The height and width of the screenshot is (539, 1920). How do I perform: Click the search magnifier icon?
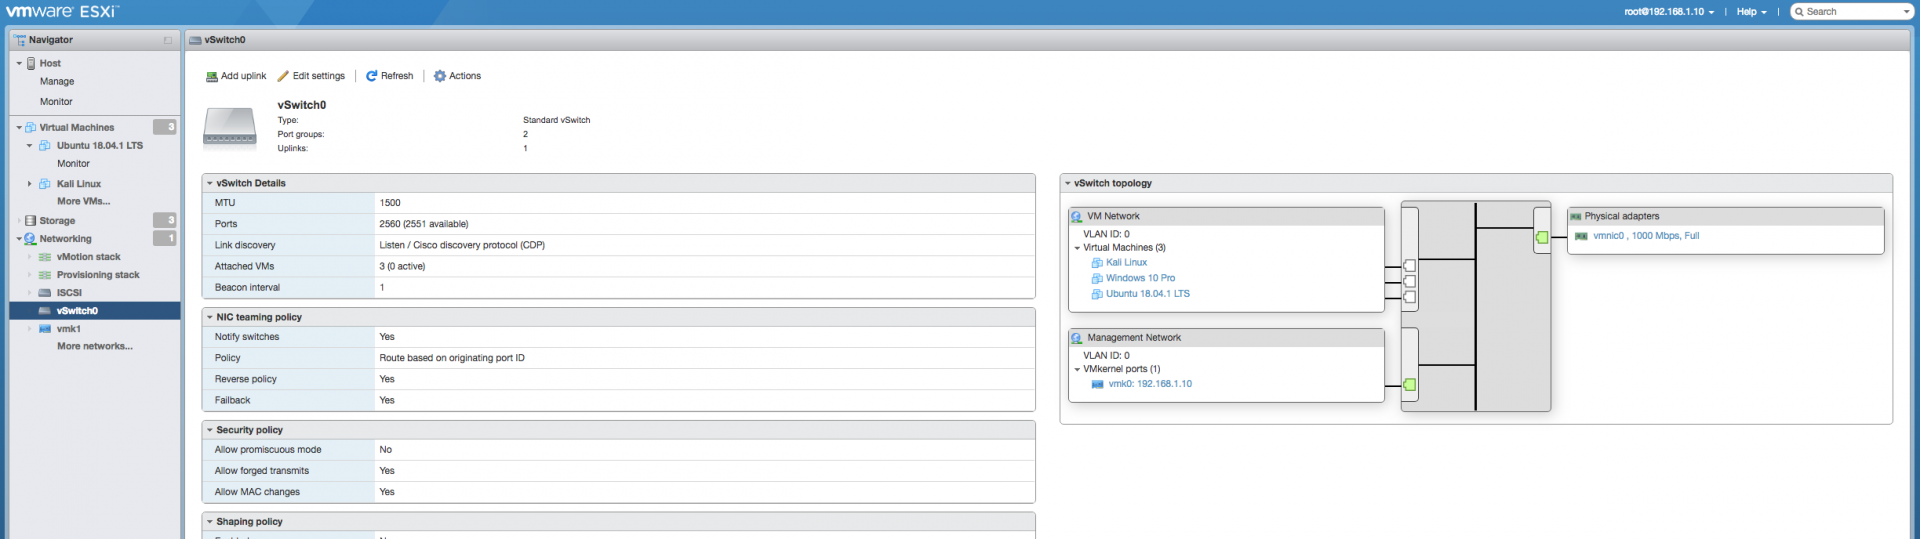pos(1799,12)
